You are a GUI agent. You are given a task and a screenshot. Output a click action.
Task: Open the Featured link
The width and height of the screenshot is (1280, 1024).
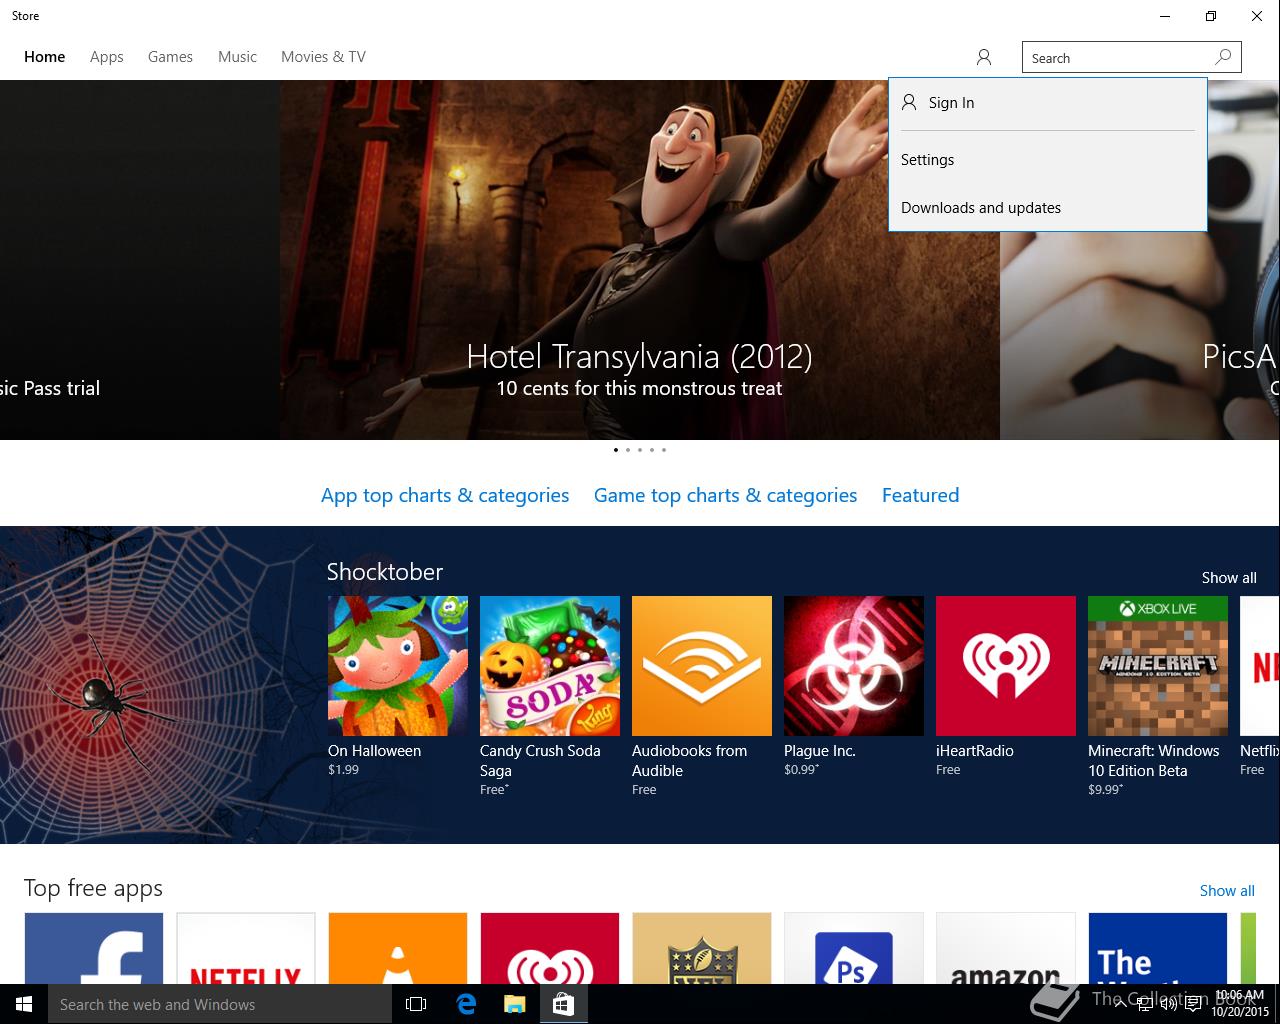920,495
